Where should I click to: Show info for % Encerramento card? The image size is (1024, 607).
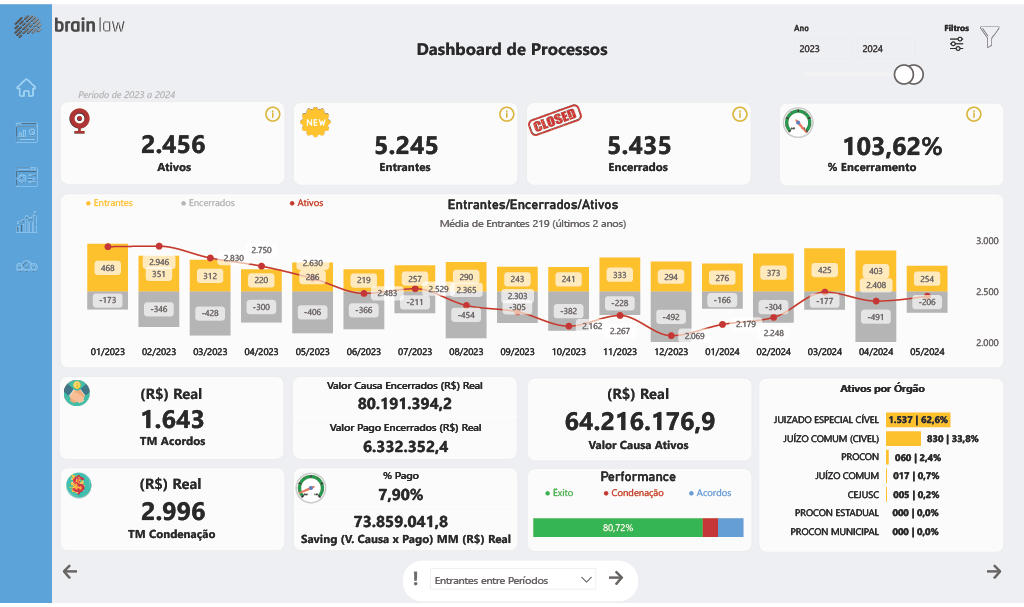tap(973, 114)
